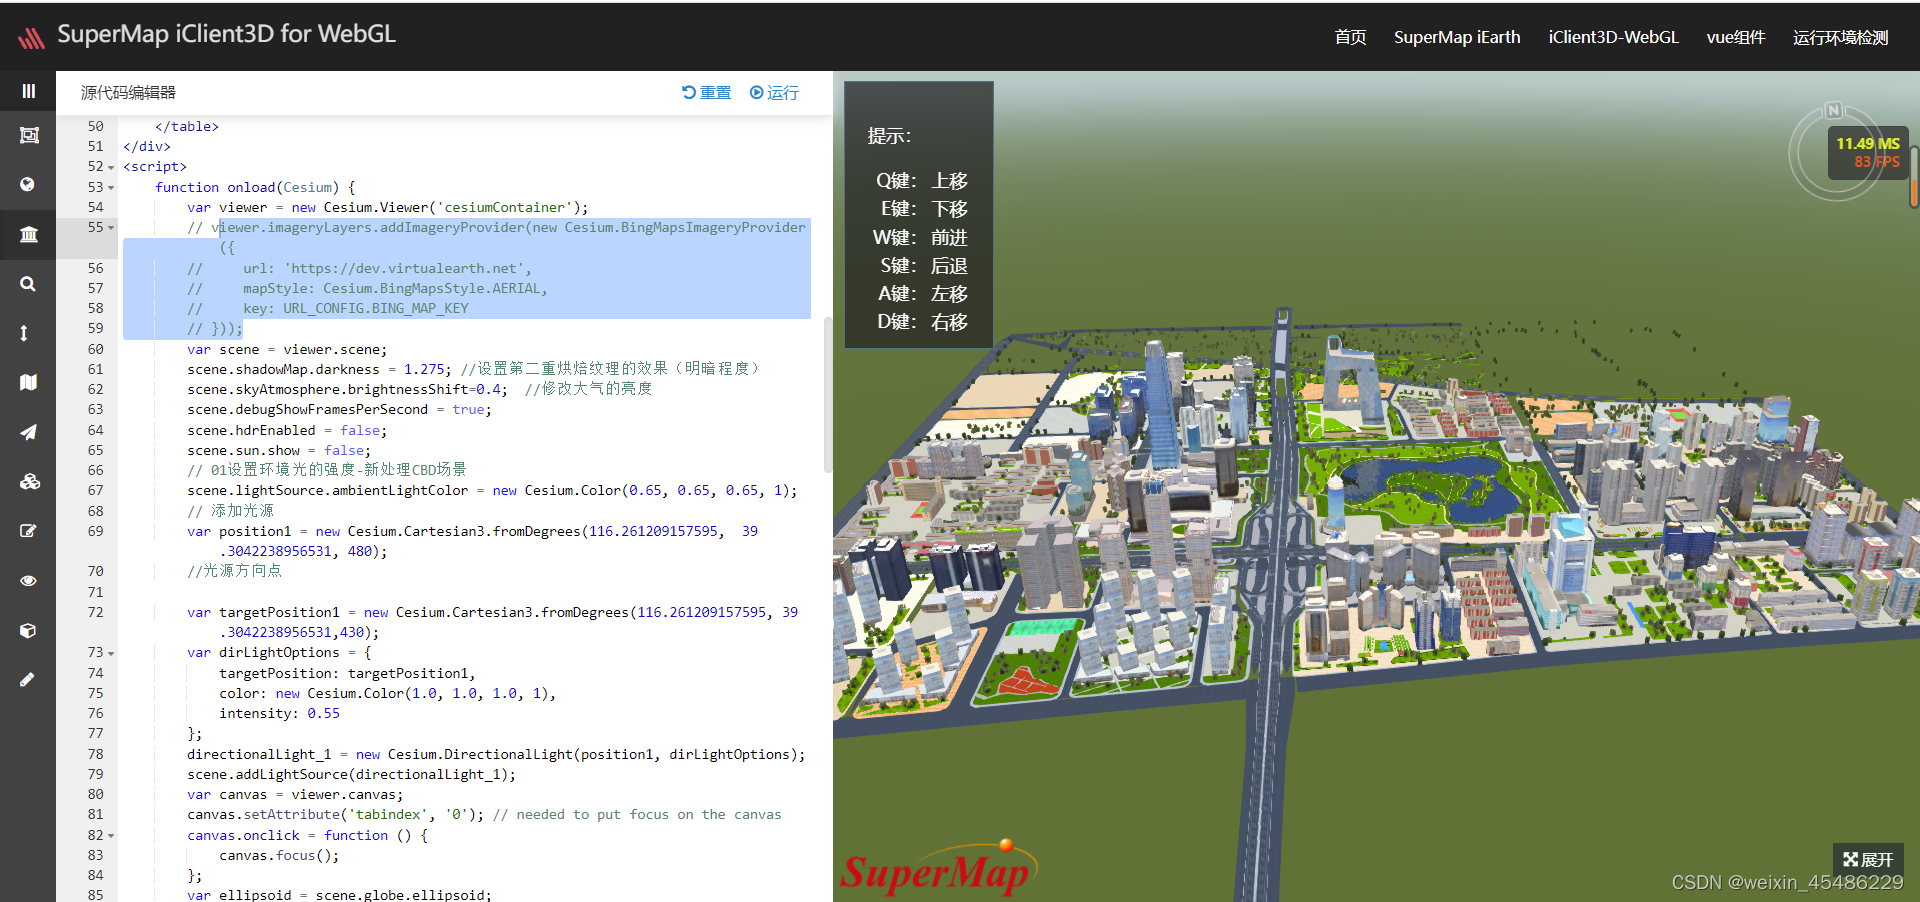Image resolution: width=1920 pixels, height=902 pixels.
Task: Click the map category icon in the sidebar
Action: [28, 381]
